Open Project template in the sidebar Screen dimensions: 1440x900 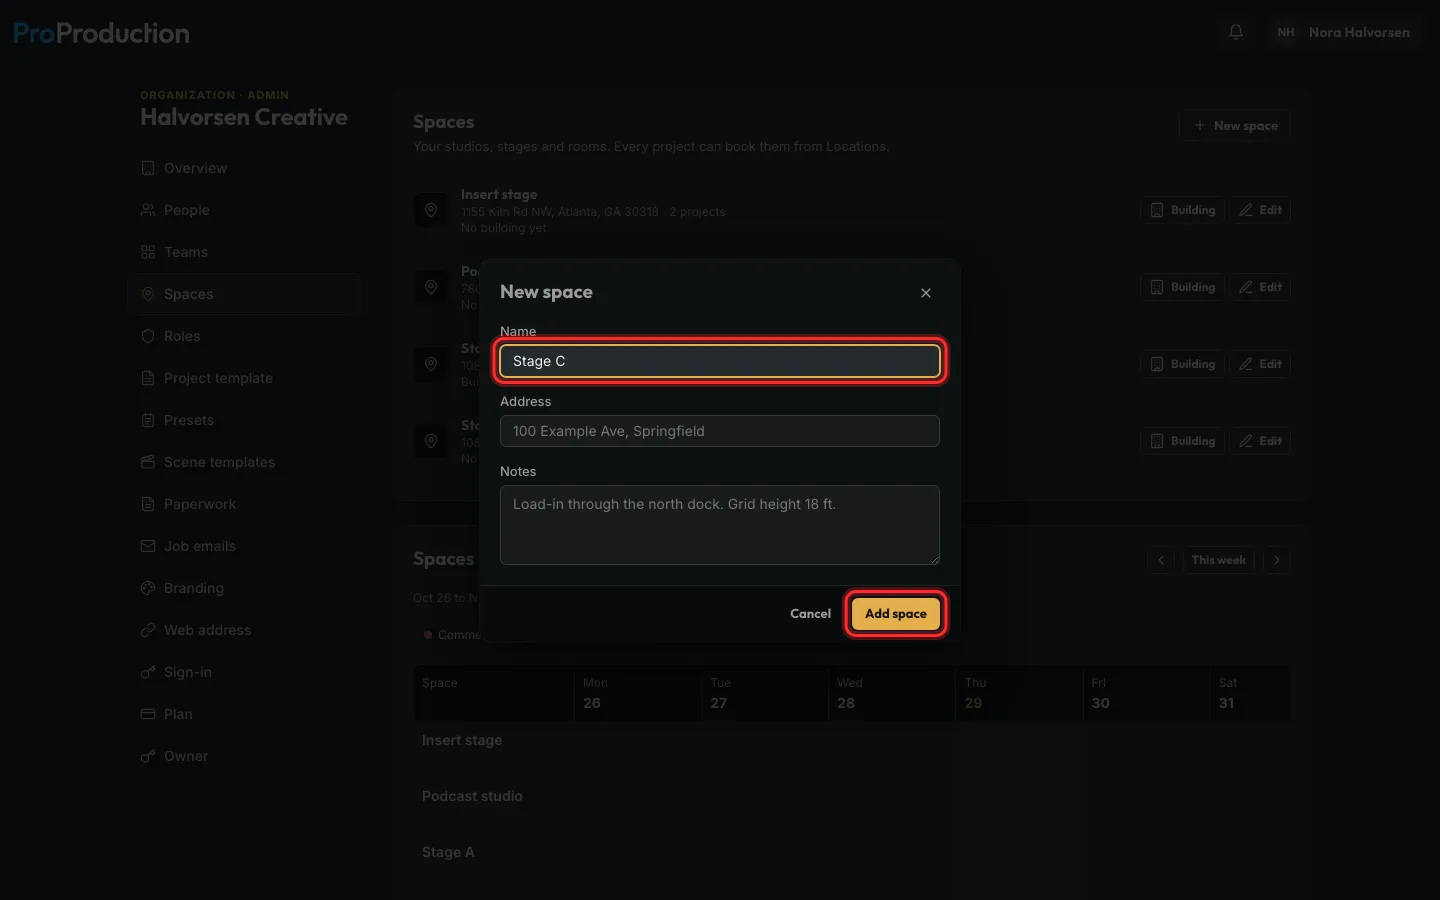tap(244, 378)
